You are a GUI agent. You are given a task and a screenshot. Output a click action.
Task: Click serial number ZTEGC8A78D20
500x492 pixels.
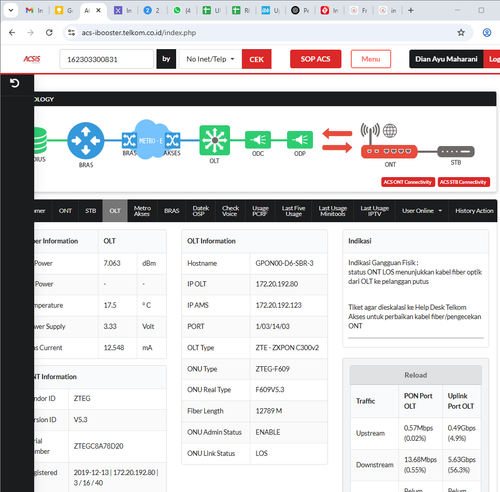tap(98, 446)
